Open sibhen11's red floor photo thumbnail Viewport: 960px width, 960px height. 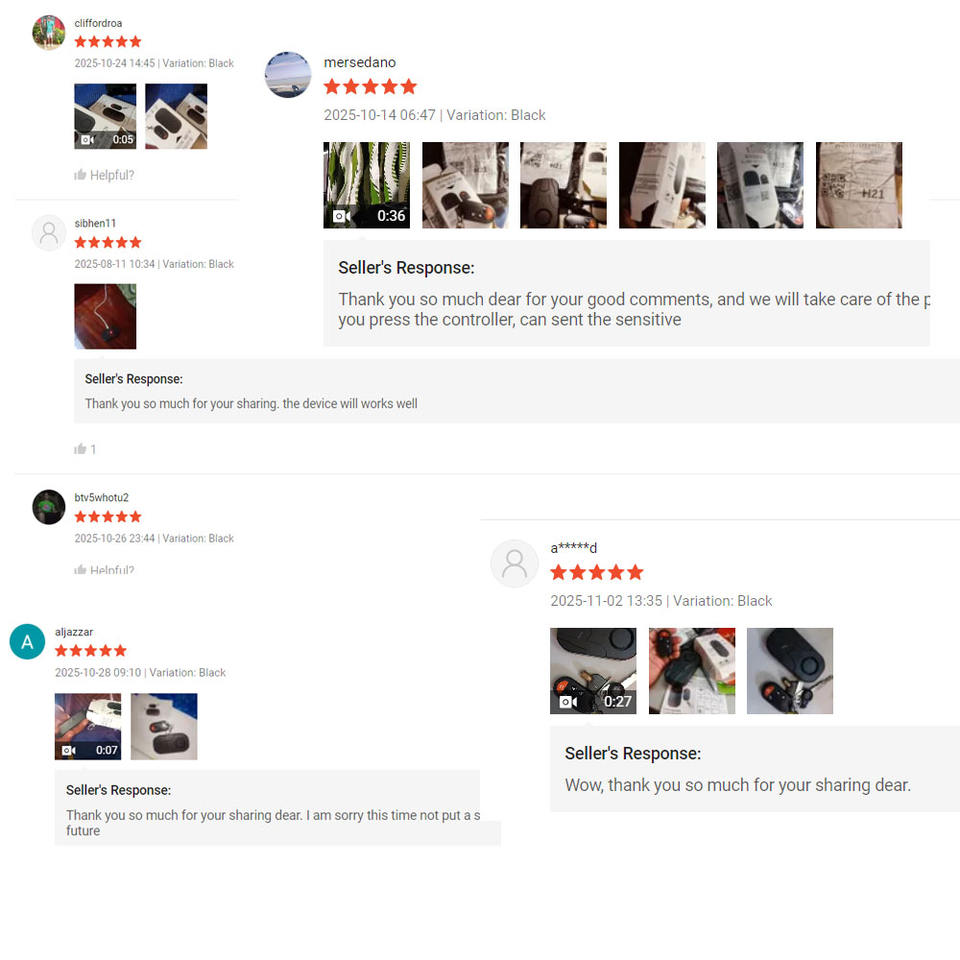click(x=105, y=317)
